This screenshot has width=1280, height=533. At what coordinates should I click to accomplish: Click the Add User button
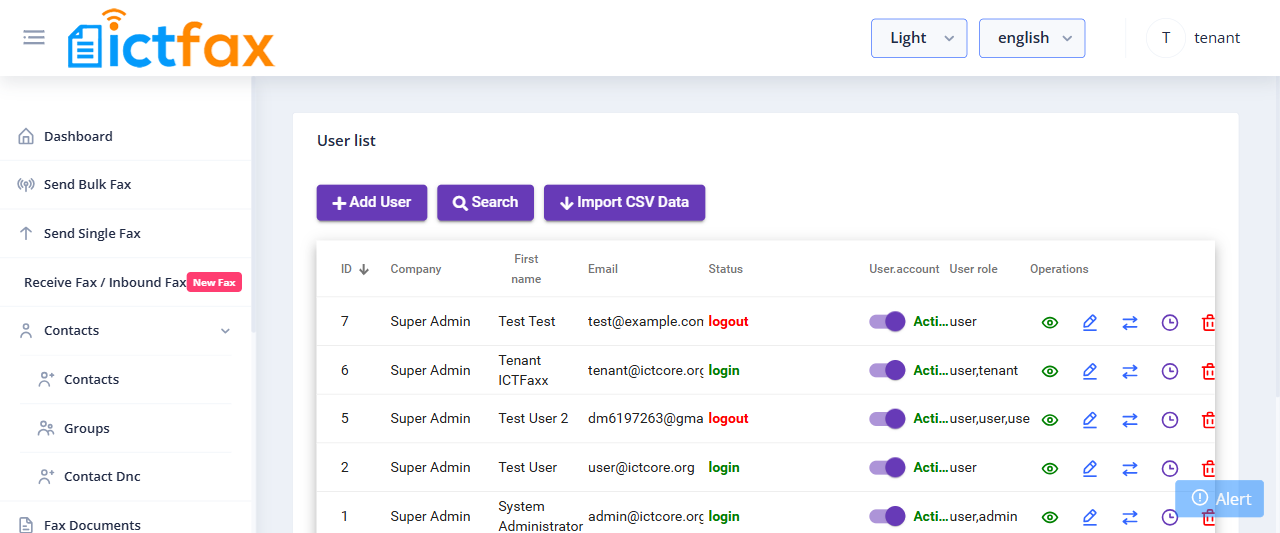click(x=372, y=202)
